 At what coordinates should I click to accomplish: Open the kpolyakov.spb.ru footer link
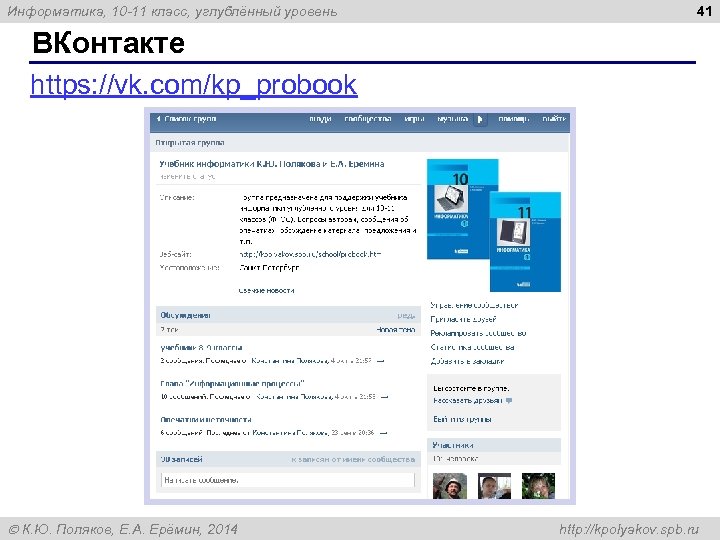pyautogui.click(x=629, y=529)
